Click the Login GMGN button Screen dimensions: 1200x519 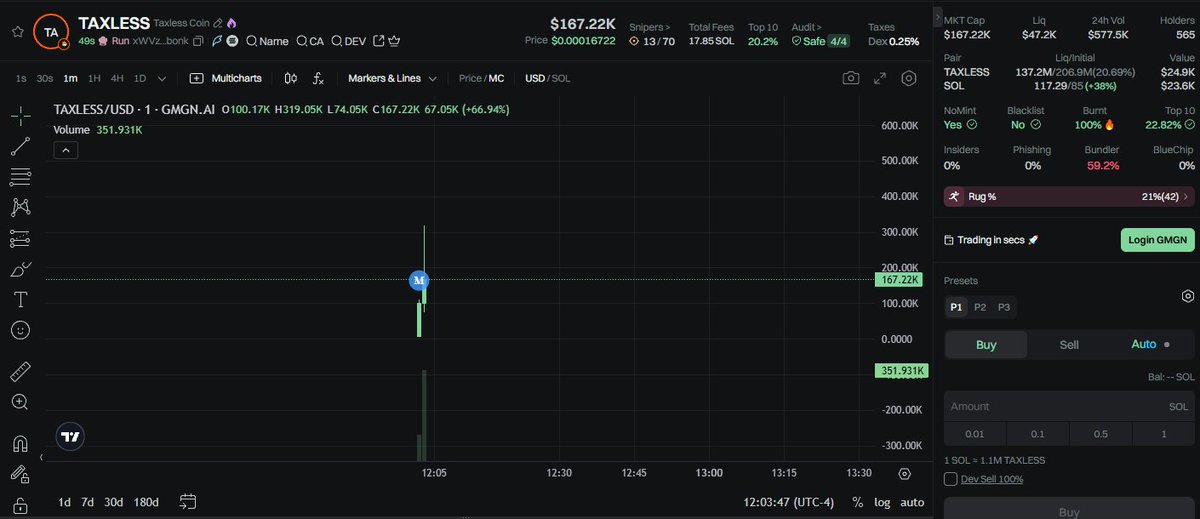(1157, 240)
